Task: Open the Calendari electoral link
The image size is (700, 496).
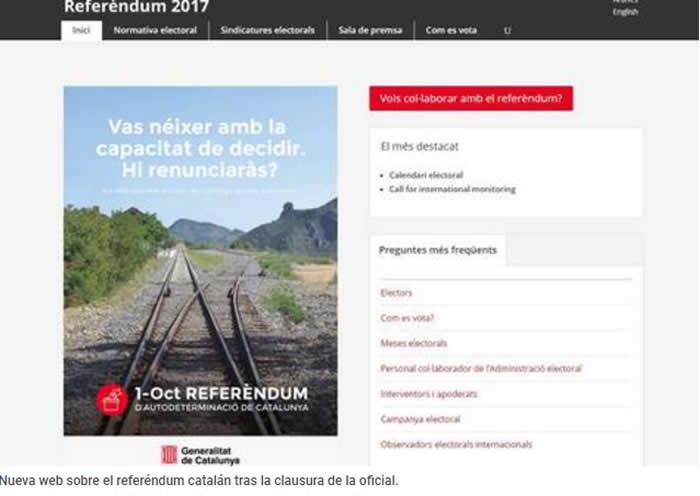Action: [426, 175]
